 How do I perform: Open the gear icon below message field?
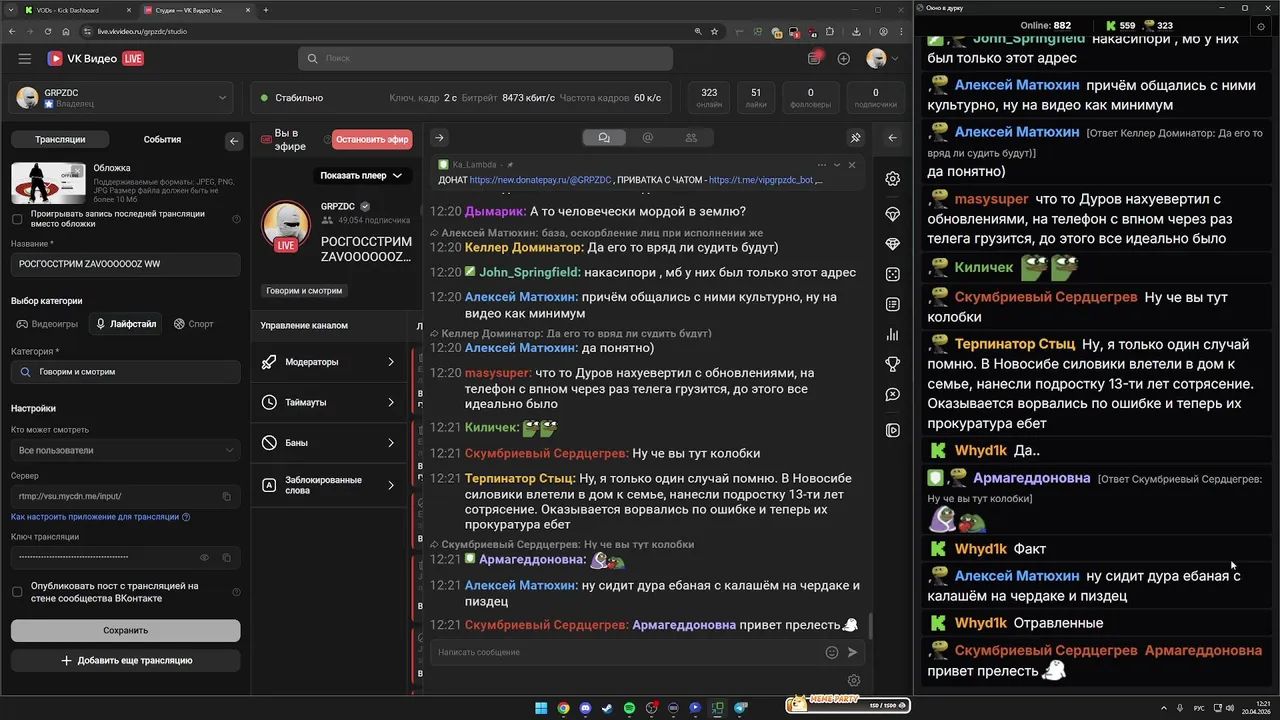853,680
